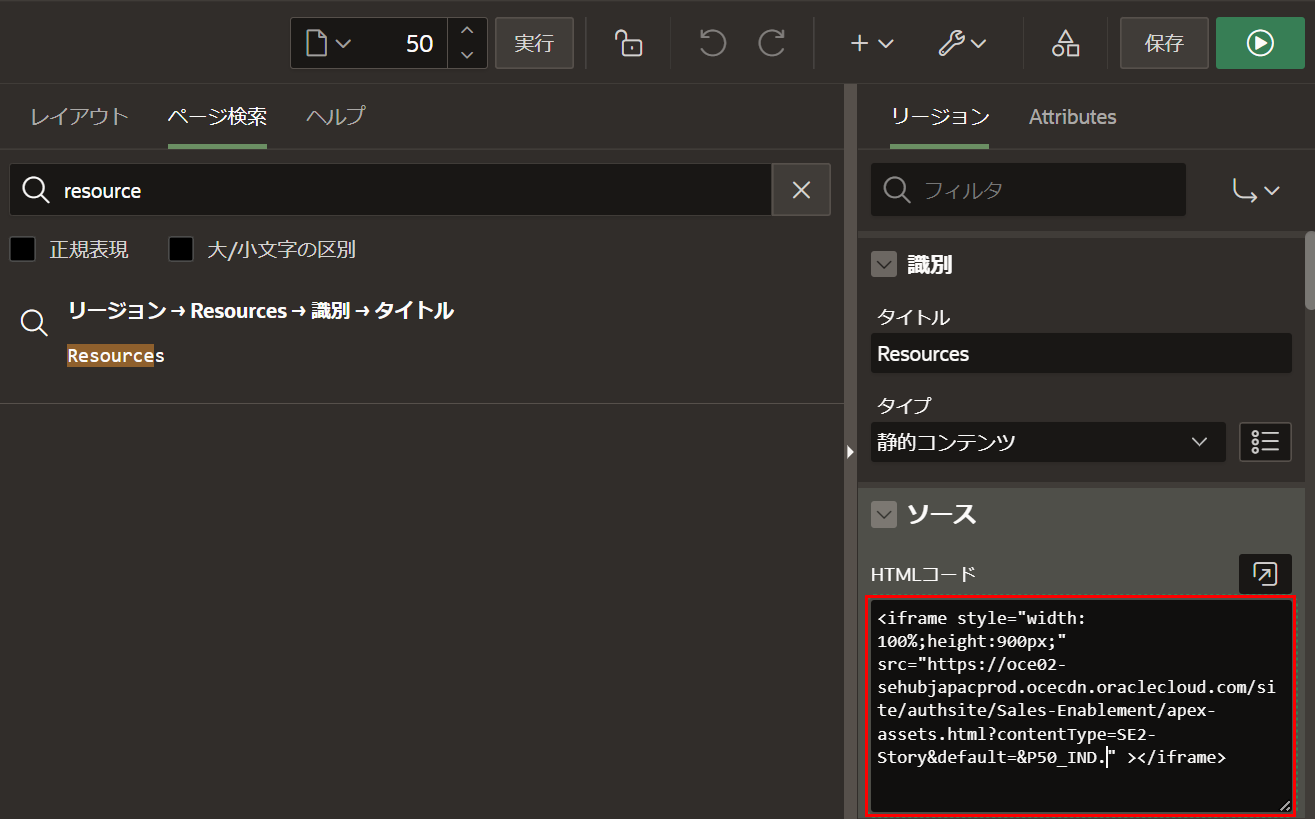1315x819 pixels.
Task: Open the go-to group arrow menu
Action: click(x=1257, y=190)
